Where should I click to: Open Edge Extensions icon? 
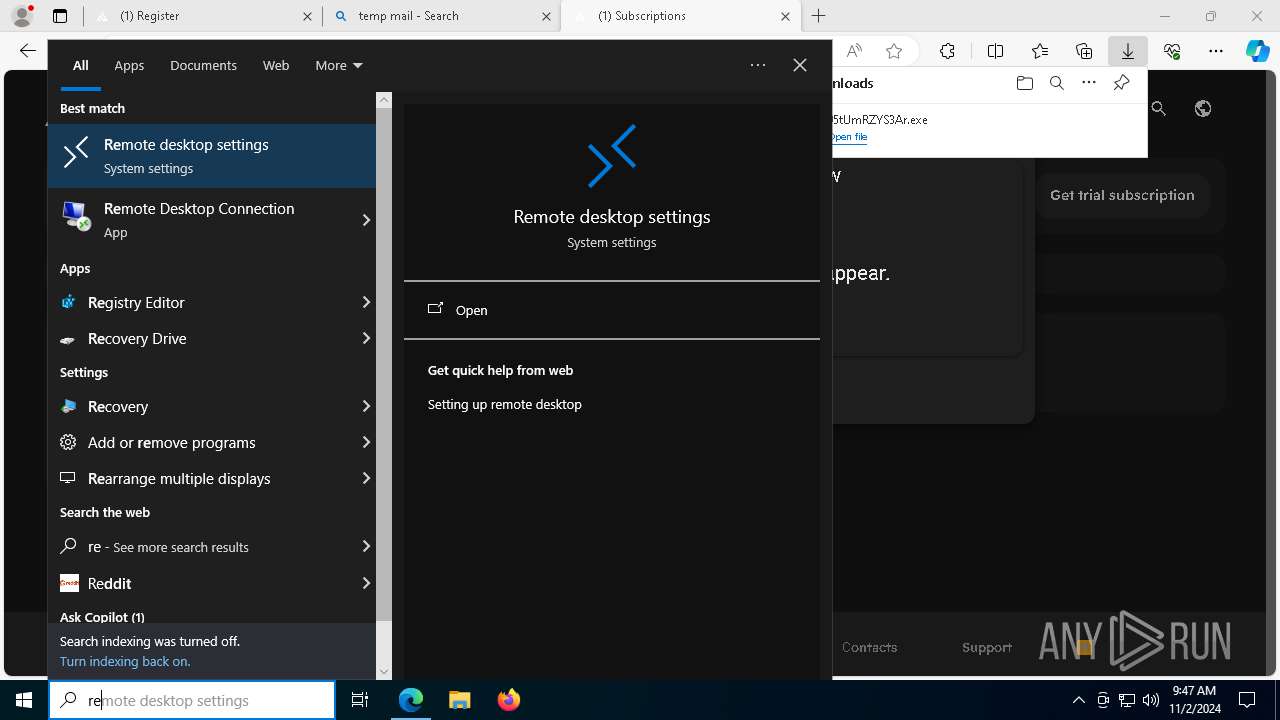pos(948,51)
